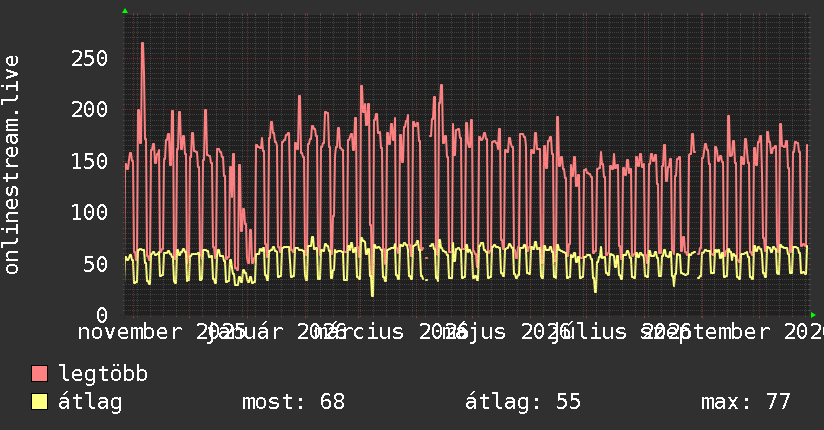This screenshot has width=824, height=430.
Task: Click the green arrow atop the y-axis
Action: [125, 11]
